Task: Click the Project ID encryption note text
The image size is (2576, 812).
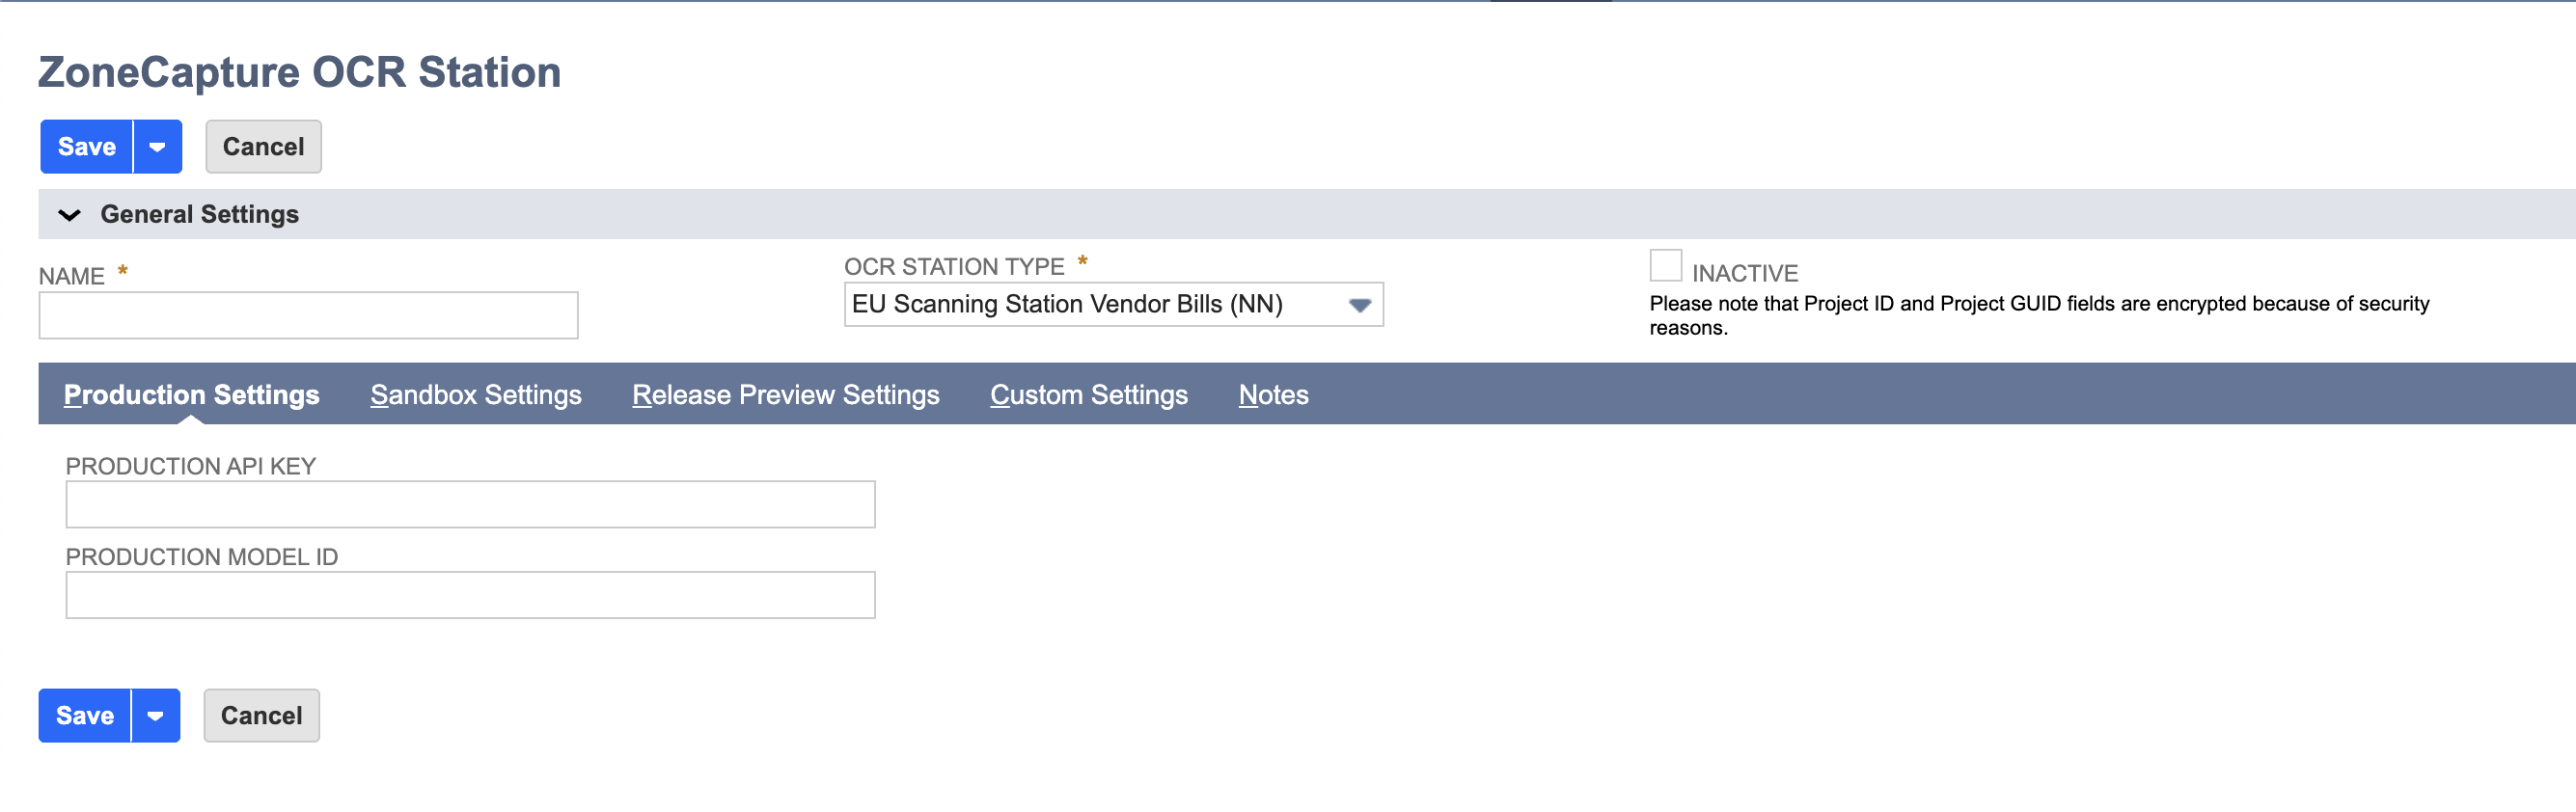Action: pyautogui.click(x=2039, y=316)
